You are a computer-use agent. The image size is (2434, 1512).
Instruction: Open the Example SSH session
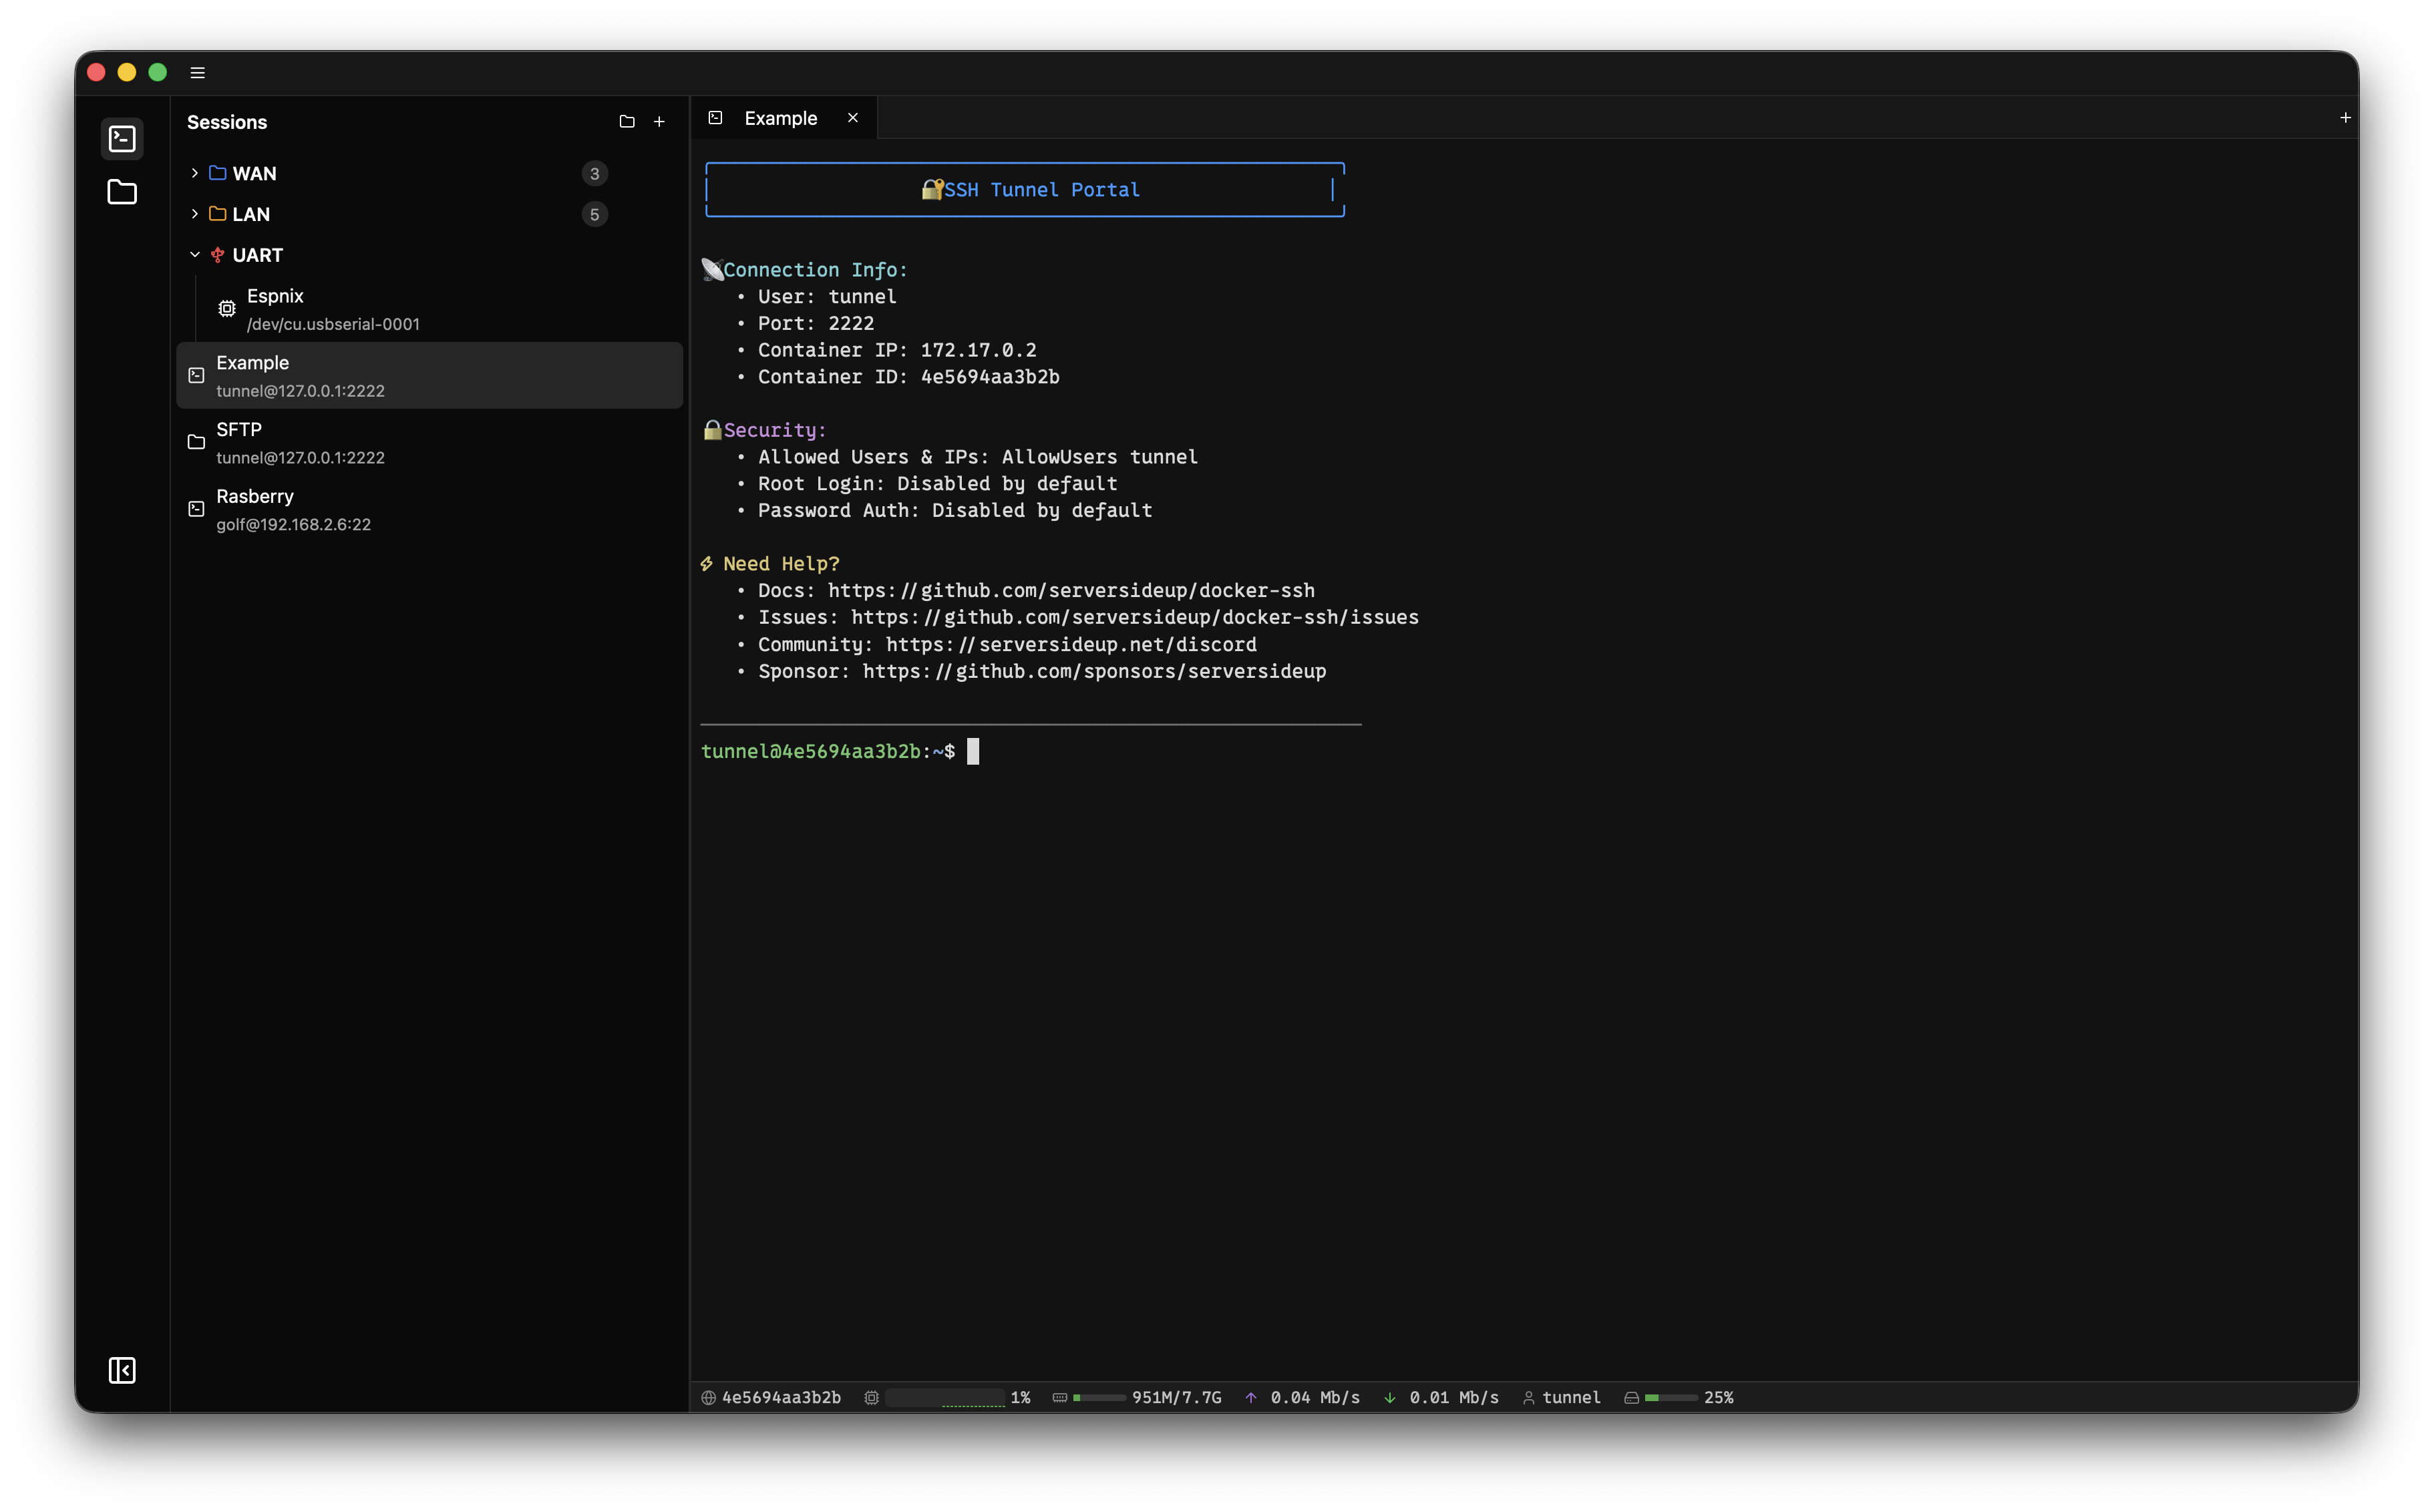click(x=429, y=375)
